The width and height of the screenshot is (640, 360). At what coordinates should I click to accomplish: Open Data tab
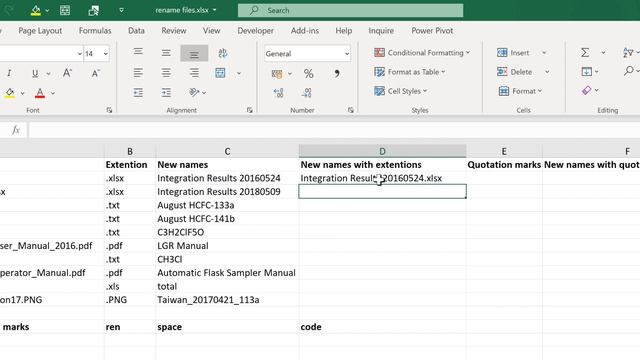pos(136,31)
